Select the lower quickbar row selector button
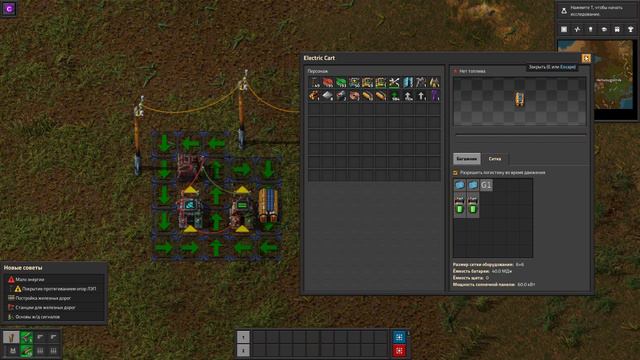Screen dimensions: 640x360 (243, 351)
